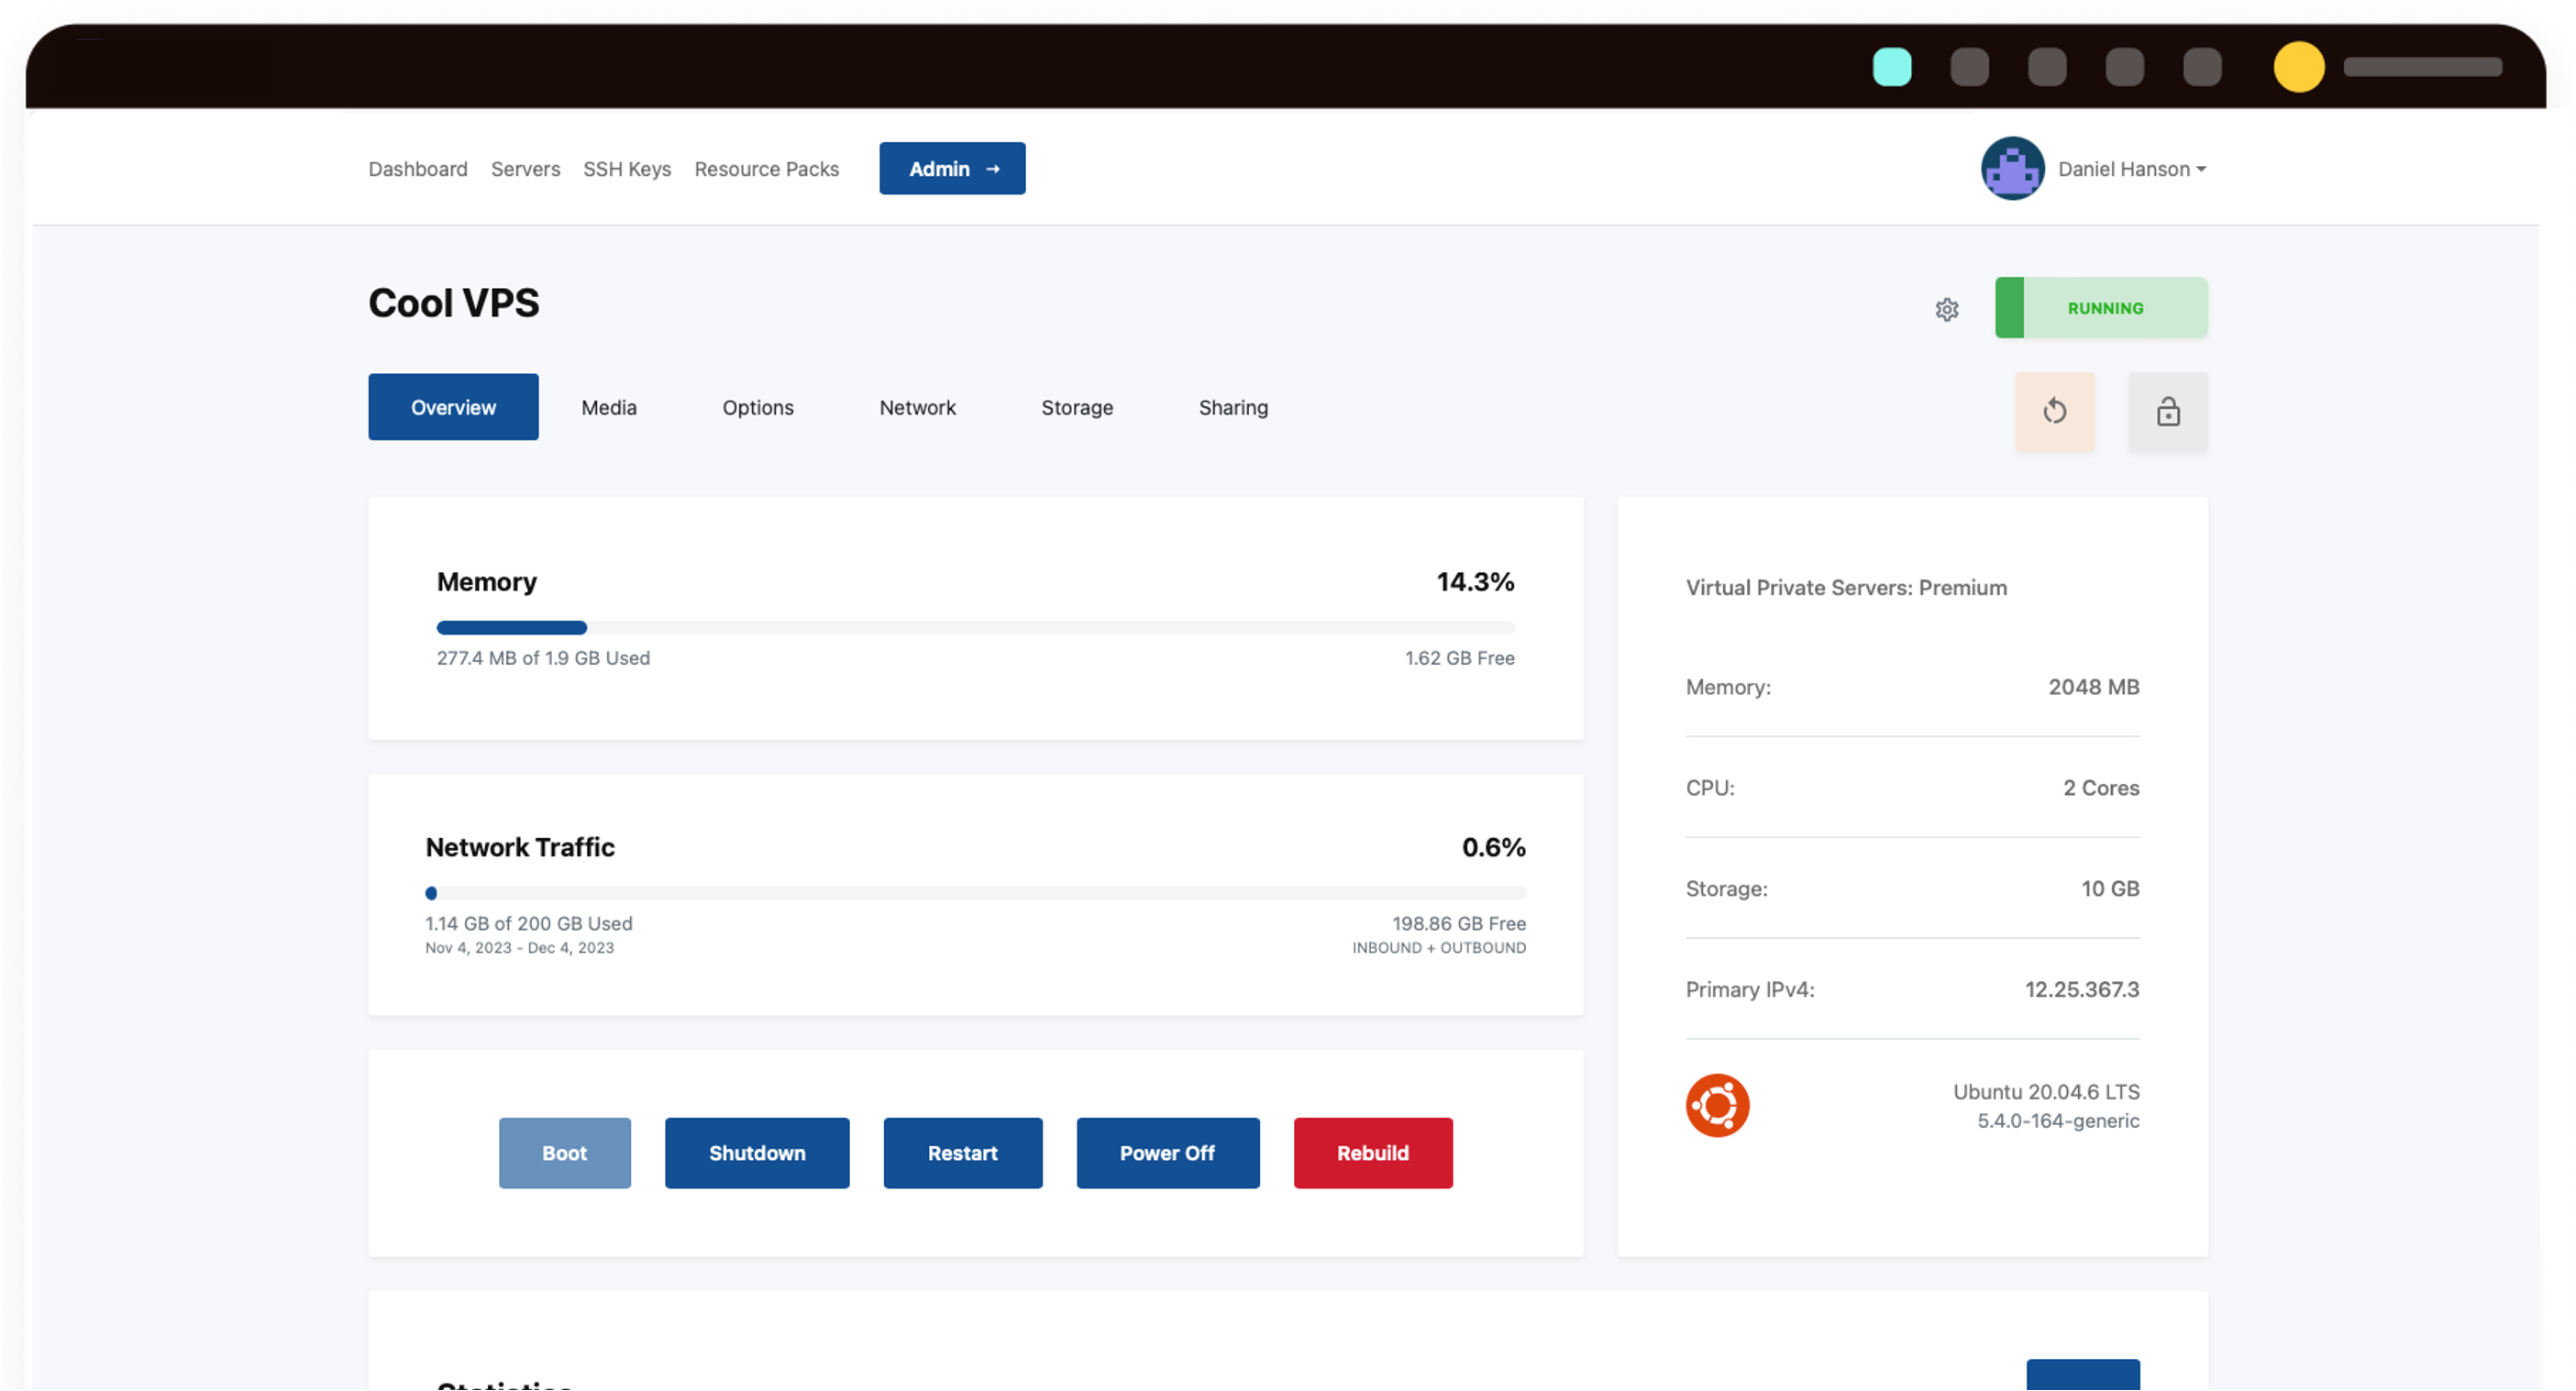
Task: Click the circular refresh arrow icon button
Action: pyautogui.click(x=2054, y=411)
